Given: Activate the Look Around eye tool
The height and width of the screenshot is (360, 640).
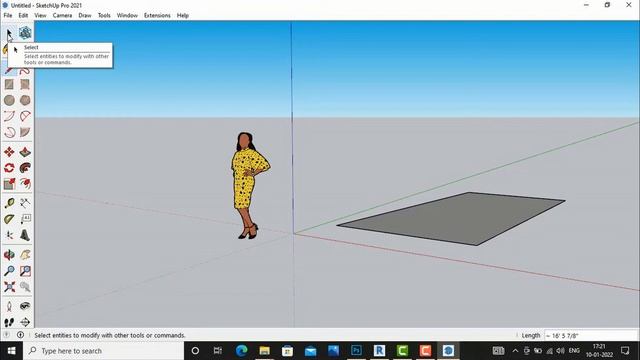Looking at the screenshot, I should [25, 306].
